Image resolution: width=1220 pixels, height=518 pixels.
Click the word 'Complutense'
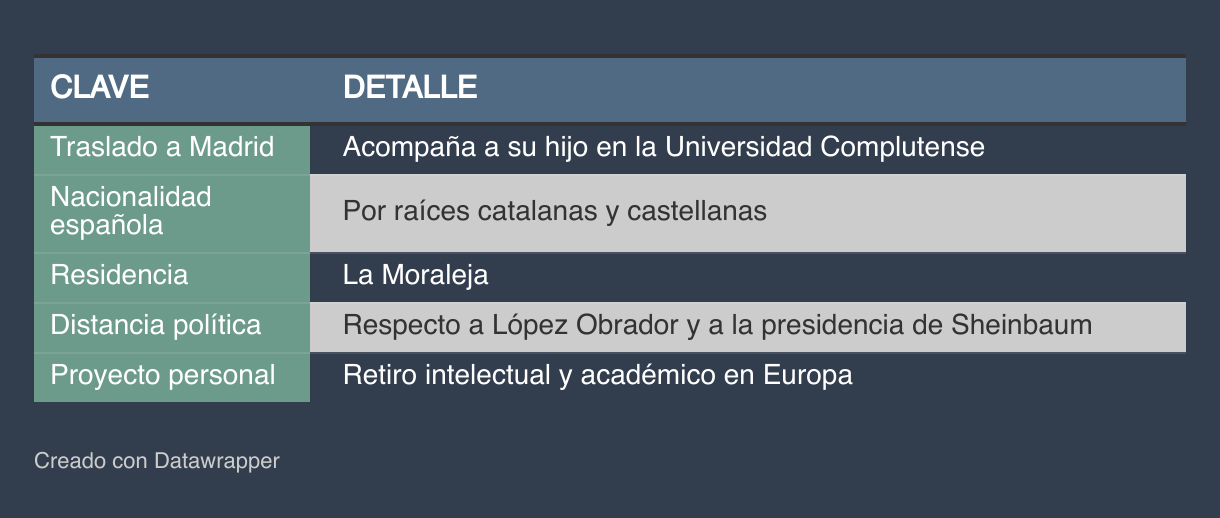tap(902, 148)
